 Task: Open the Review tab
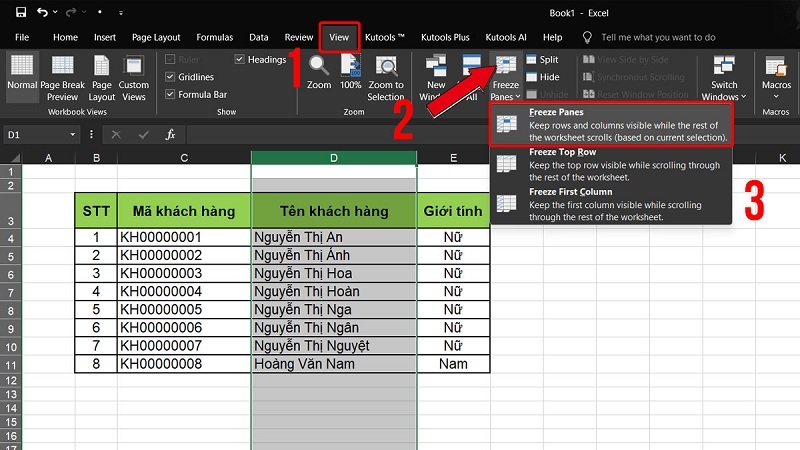tap(298, 37)
